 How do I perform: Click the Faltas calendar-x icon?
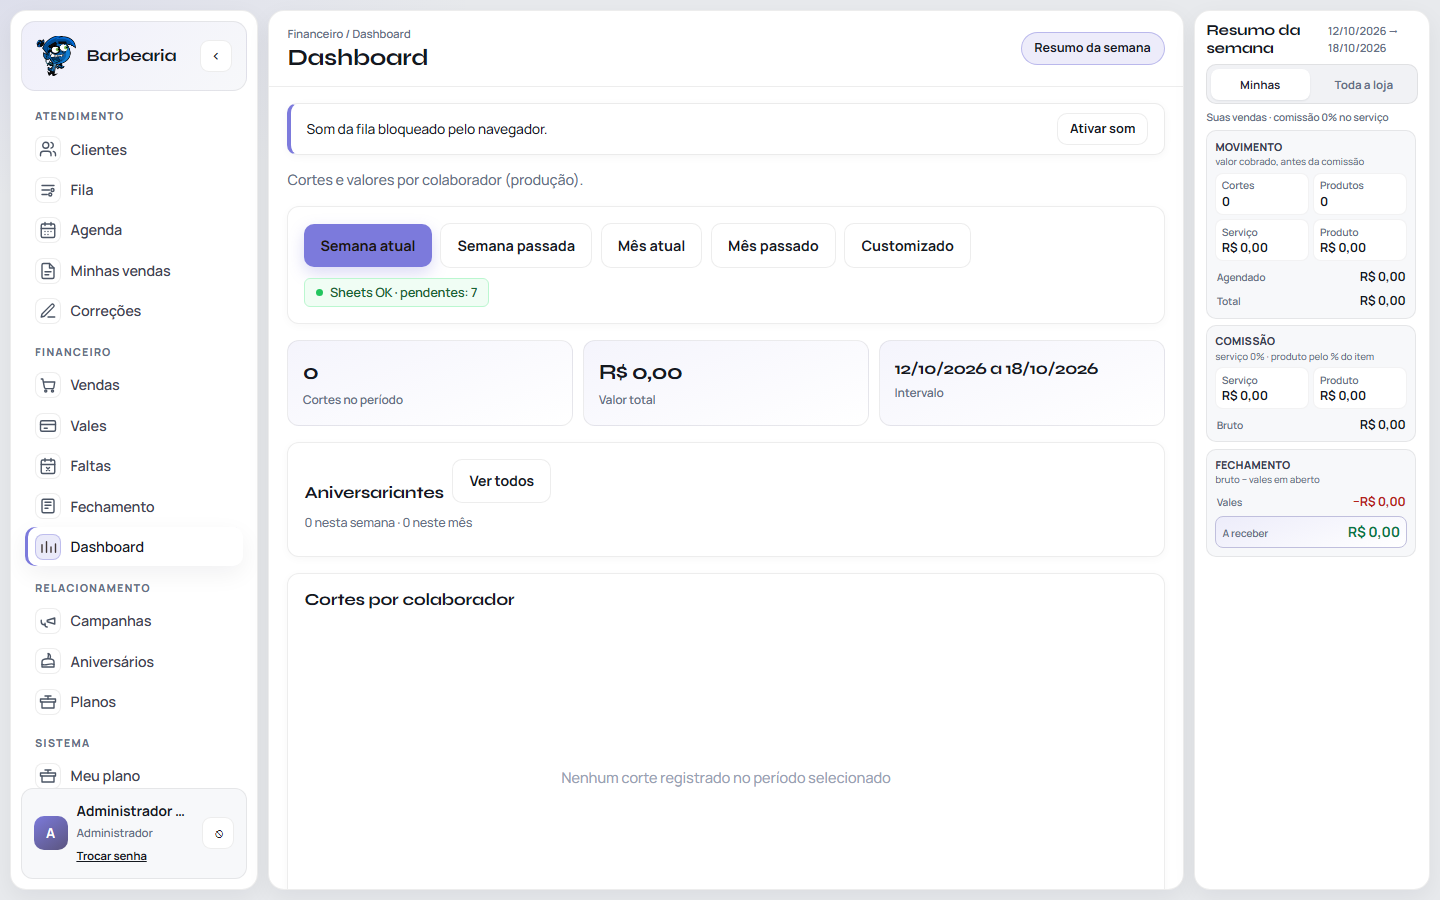[x=48, y=466]
